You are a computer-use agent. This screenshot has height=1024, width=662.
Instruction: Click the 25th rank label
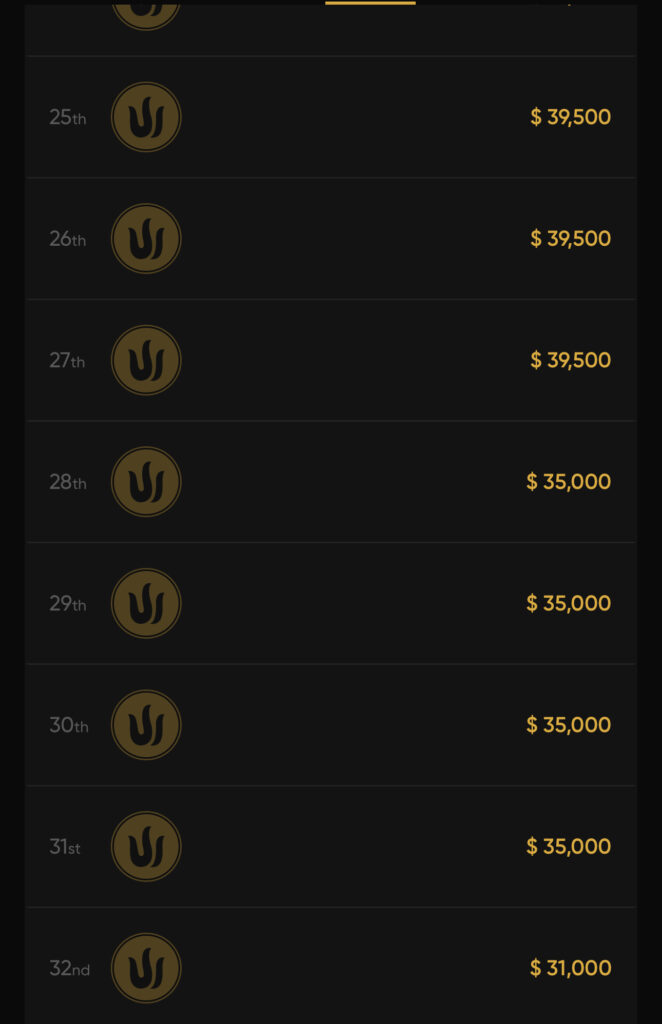point(67,117)
